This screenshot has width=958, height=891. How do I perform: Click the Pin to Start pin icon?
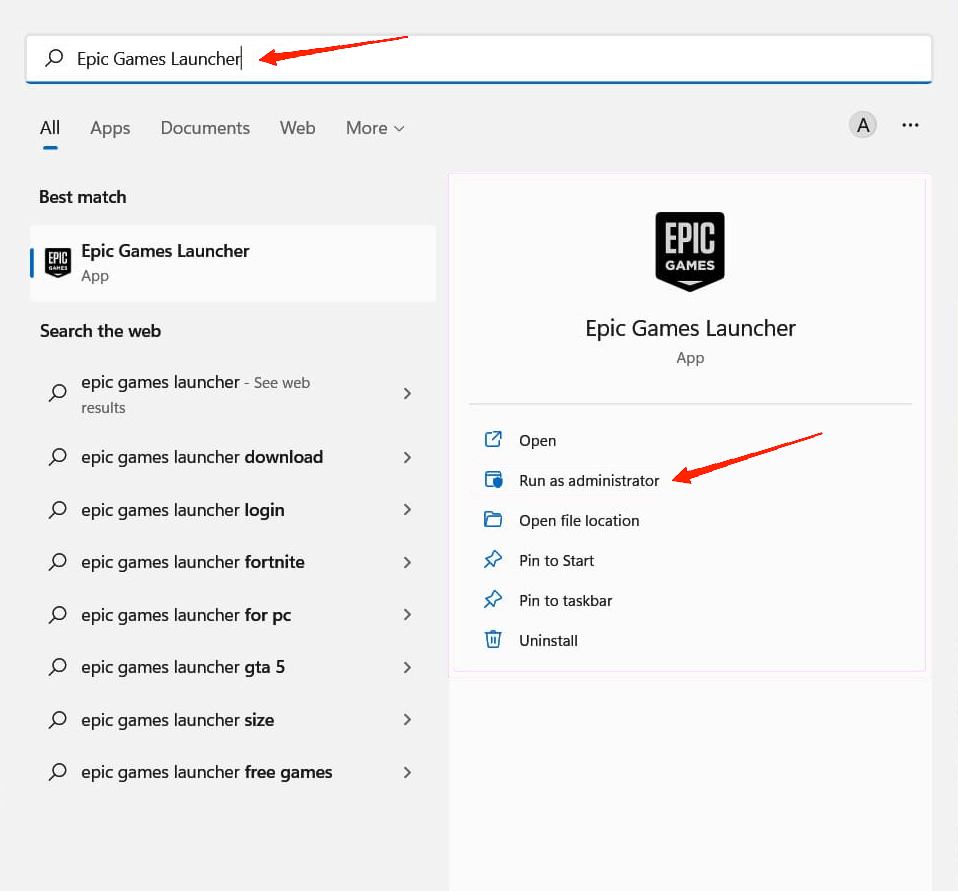493,560
